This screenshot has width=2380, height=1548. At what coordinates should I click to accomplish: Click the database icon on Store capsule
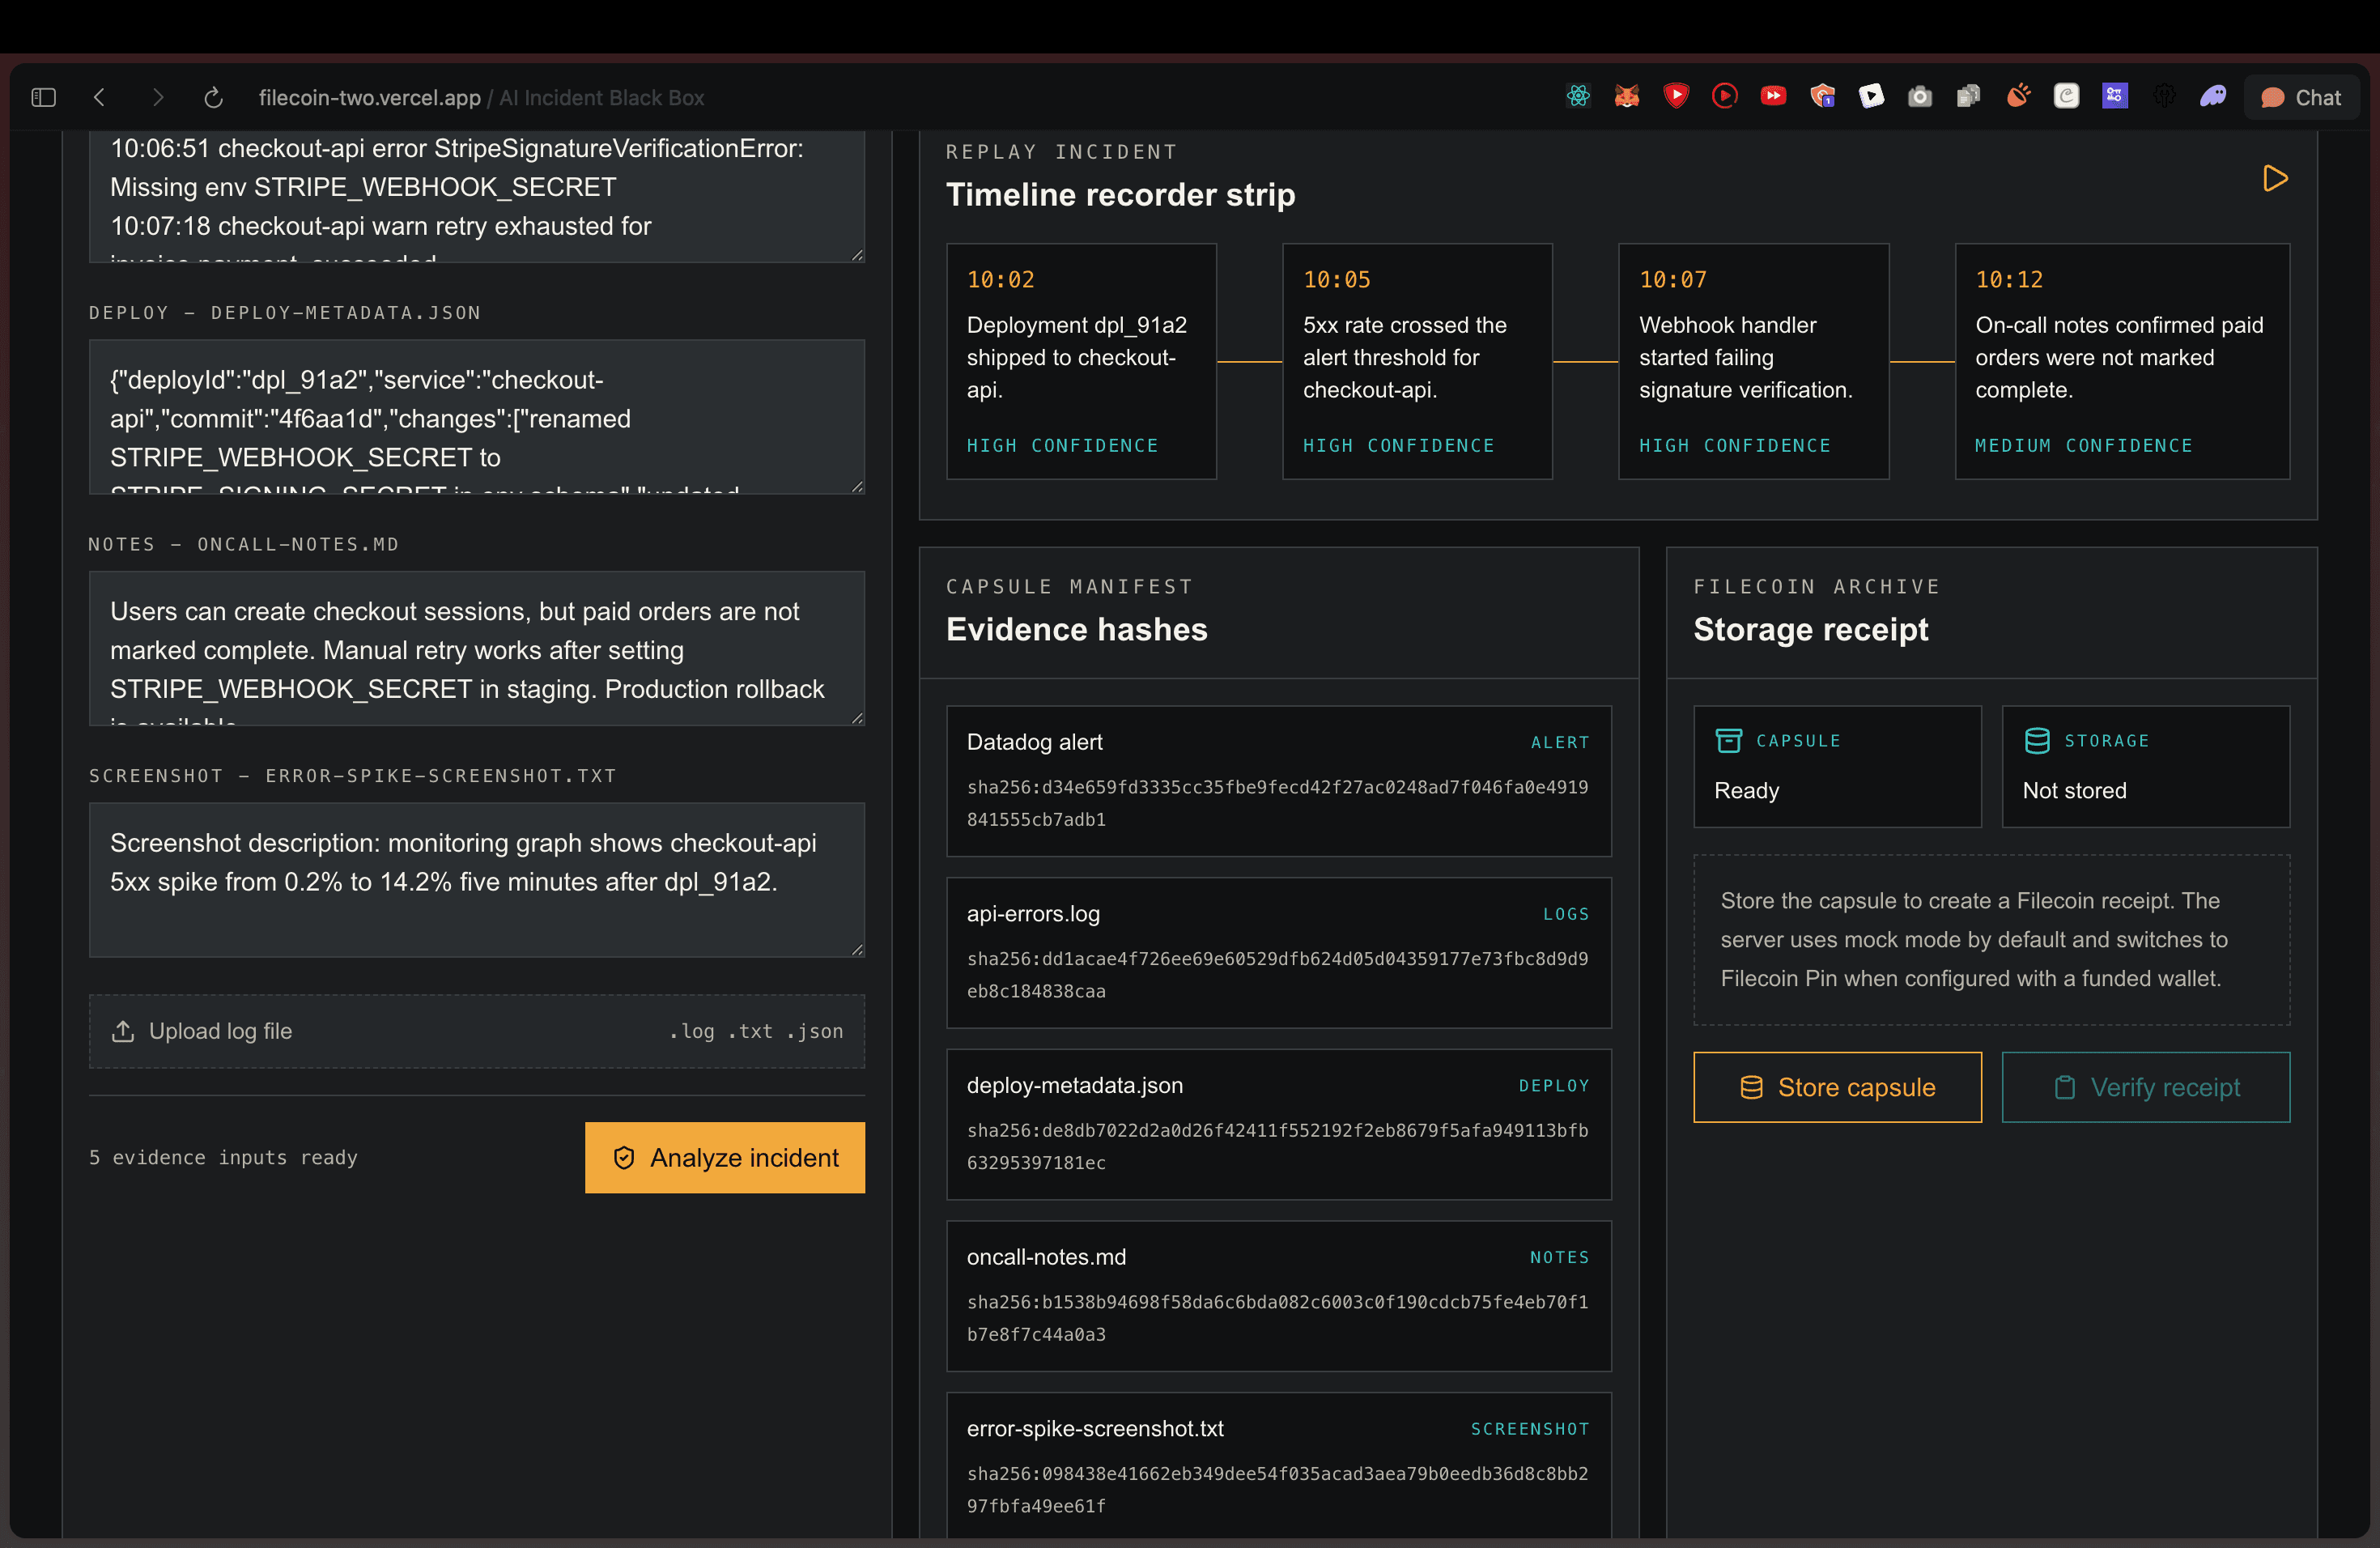click(x=1751, y=1087)
